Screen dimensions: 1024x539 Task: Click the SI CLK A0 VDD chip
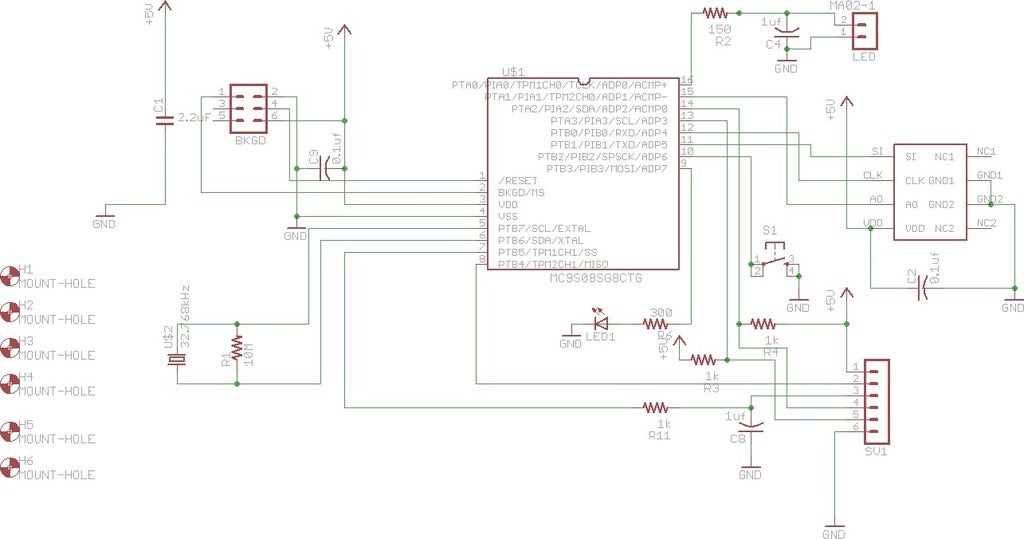tap(930, 192)
